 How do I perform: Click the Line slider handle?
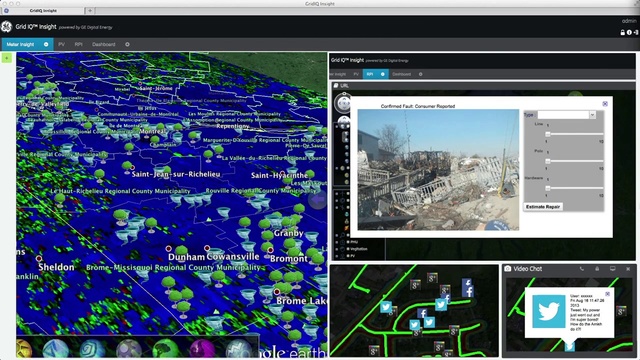548,134
